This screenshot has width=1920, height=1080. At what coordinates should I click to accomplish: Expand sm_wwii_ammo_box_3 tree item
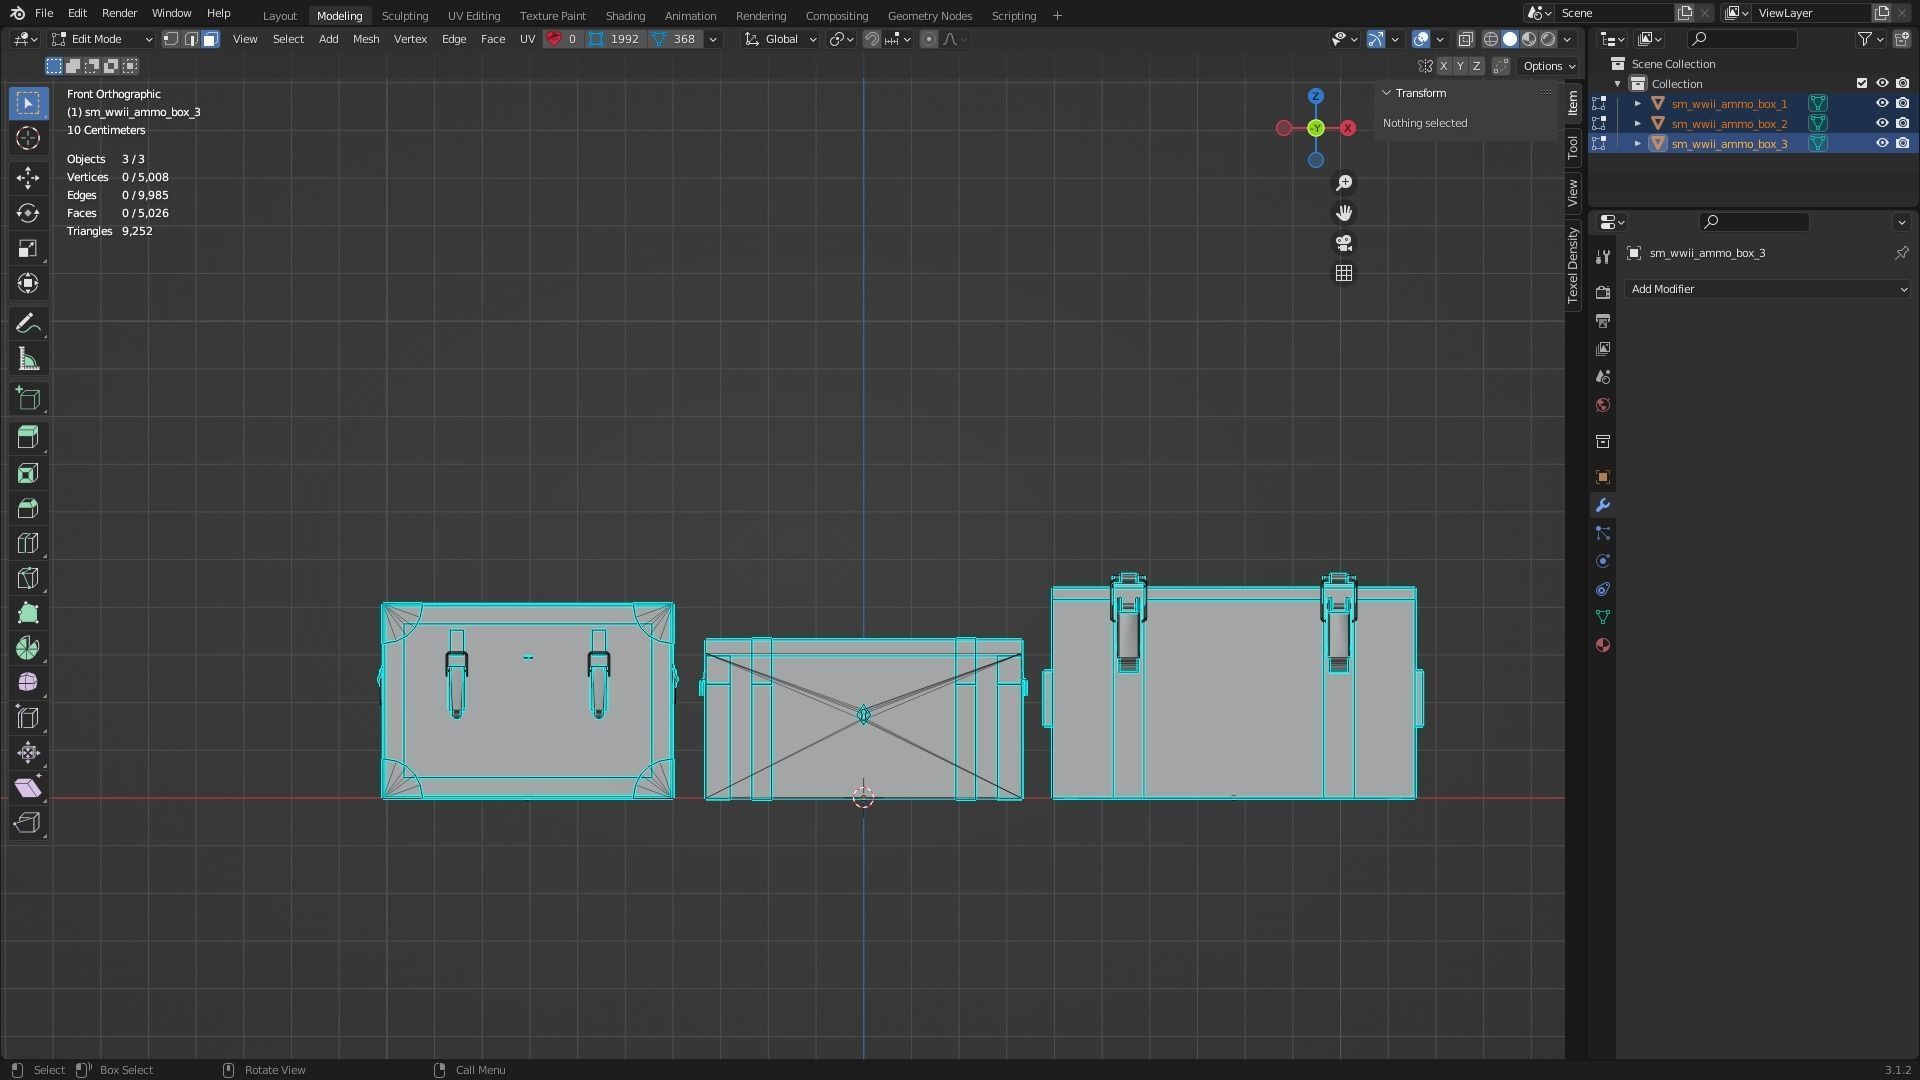pos(1638,144)
